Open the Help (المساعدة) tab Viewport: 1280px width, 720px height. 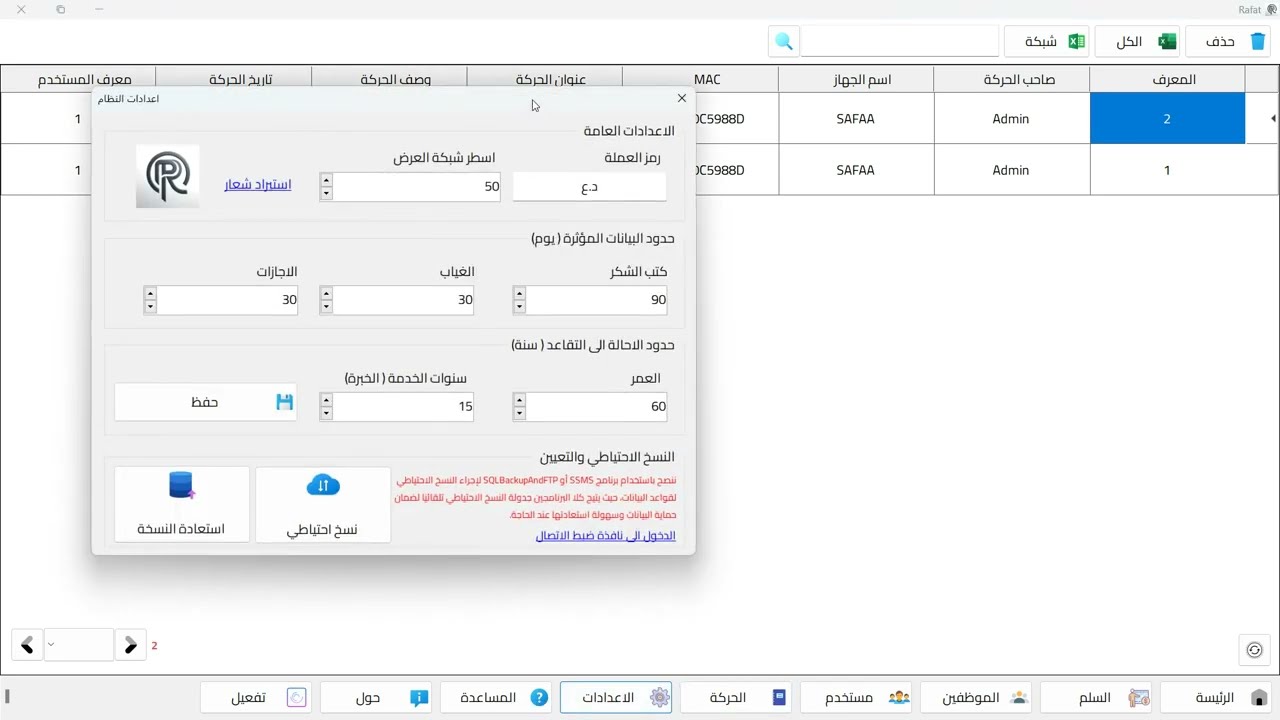pos(496,698)
